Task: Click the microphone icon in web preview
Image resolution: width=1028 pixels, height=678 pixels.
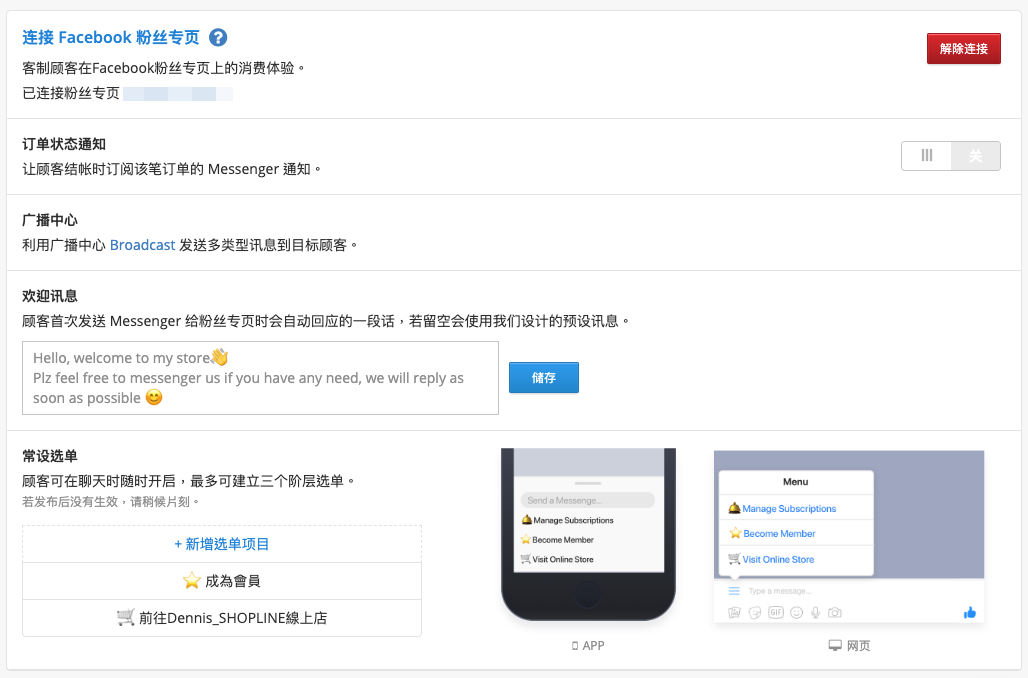Action: point(816,612)
